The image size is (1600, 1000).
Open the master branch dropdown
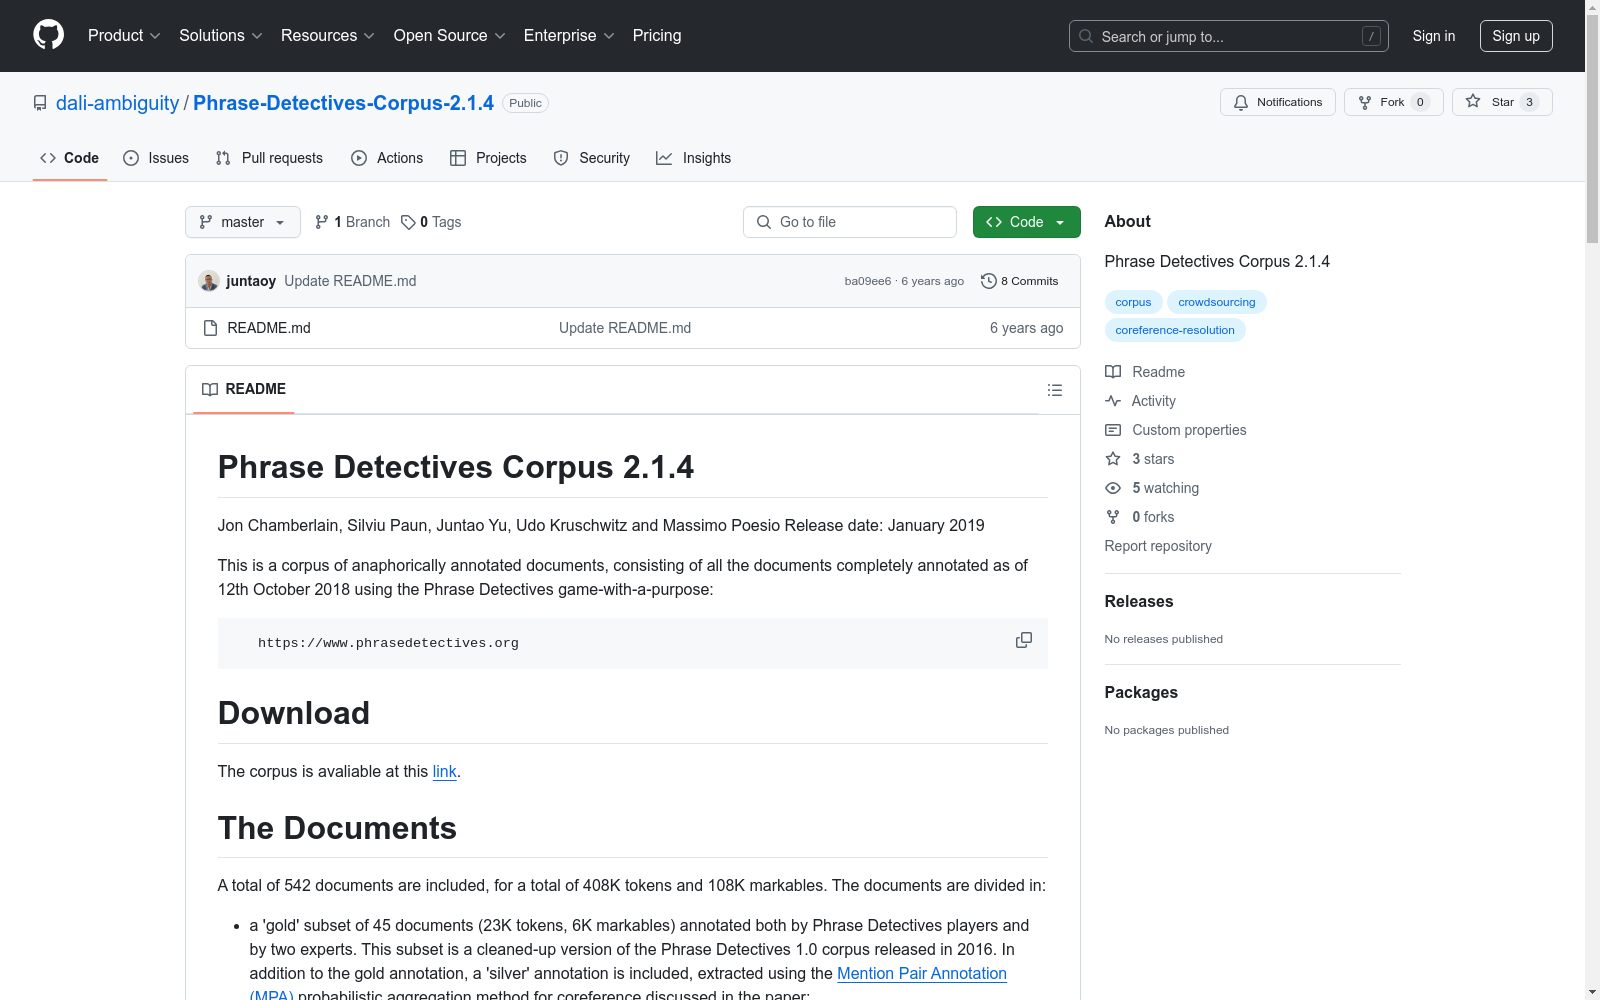(x=243, y=222)
